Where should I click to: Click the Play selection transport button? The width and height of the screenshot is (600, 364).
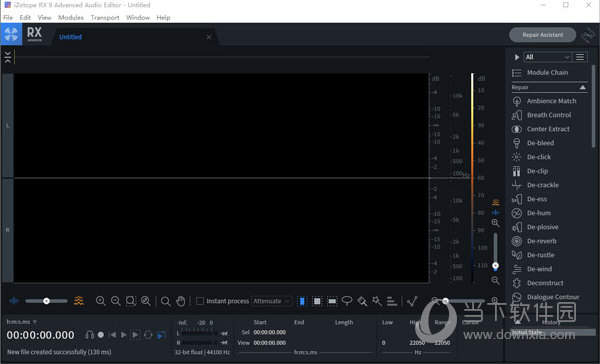click(135, 335)
